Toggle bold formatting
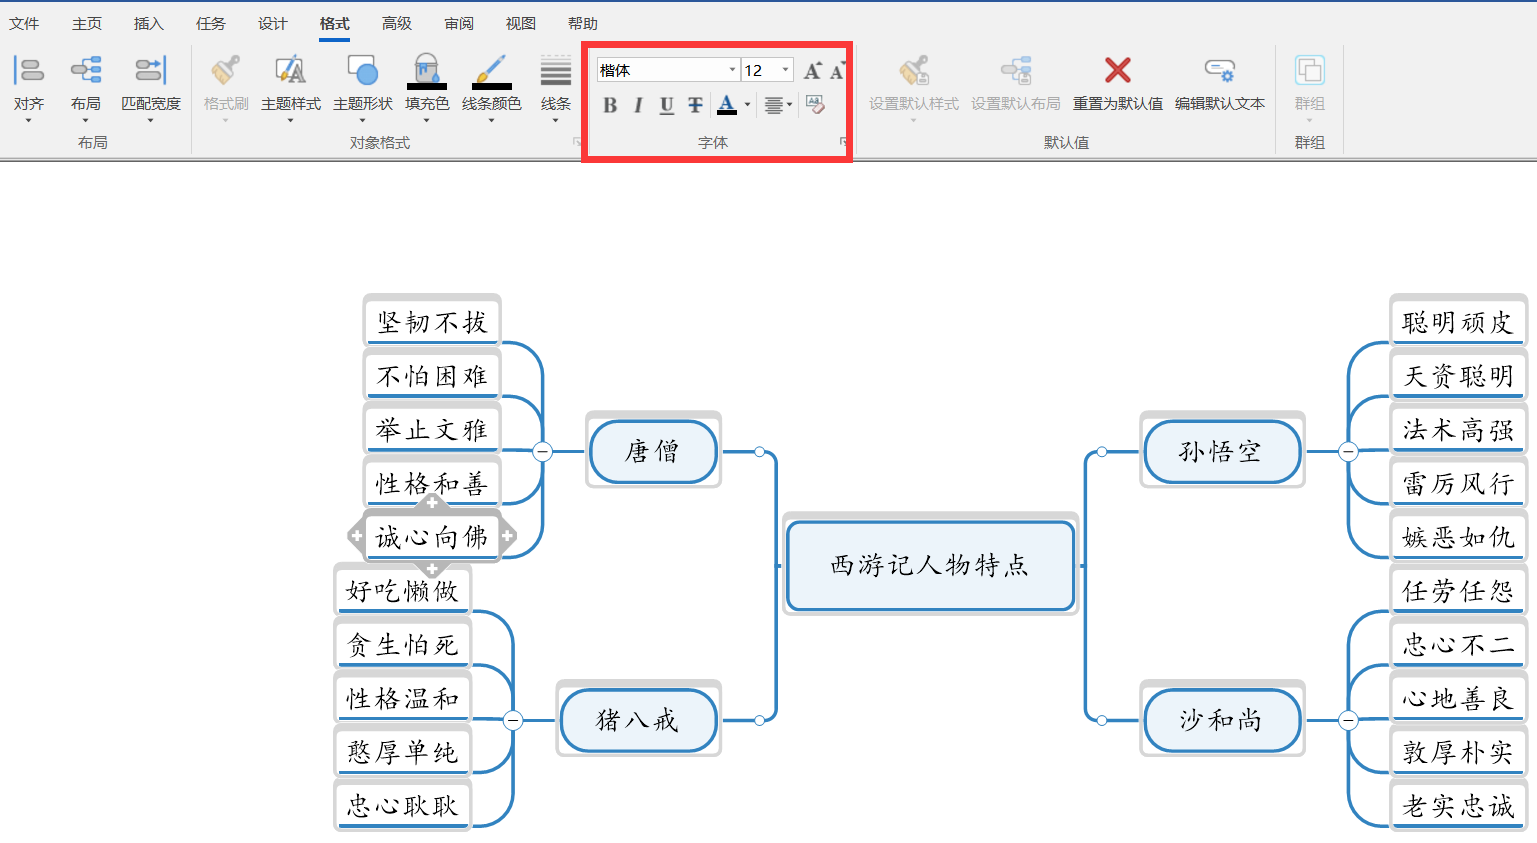This screenshot has height=843, width=1537. [x=610, y=105]
